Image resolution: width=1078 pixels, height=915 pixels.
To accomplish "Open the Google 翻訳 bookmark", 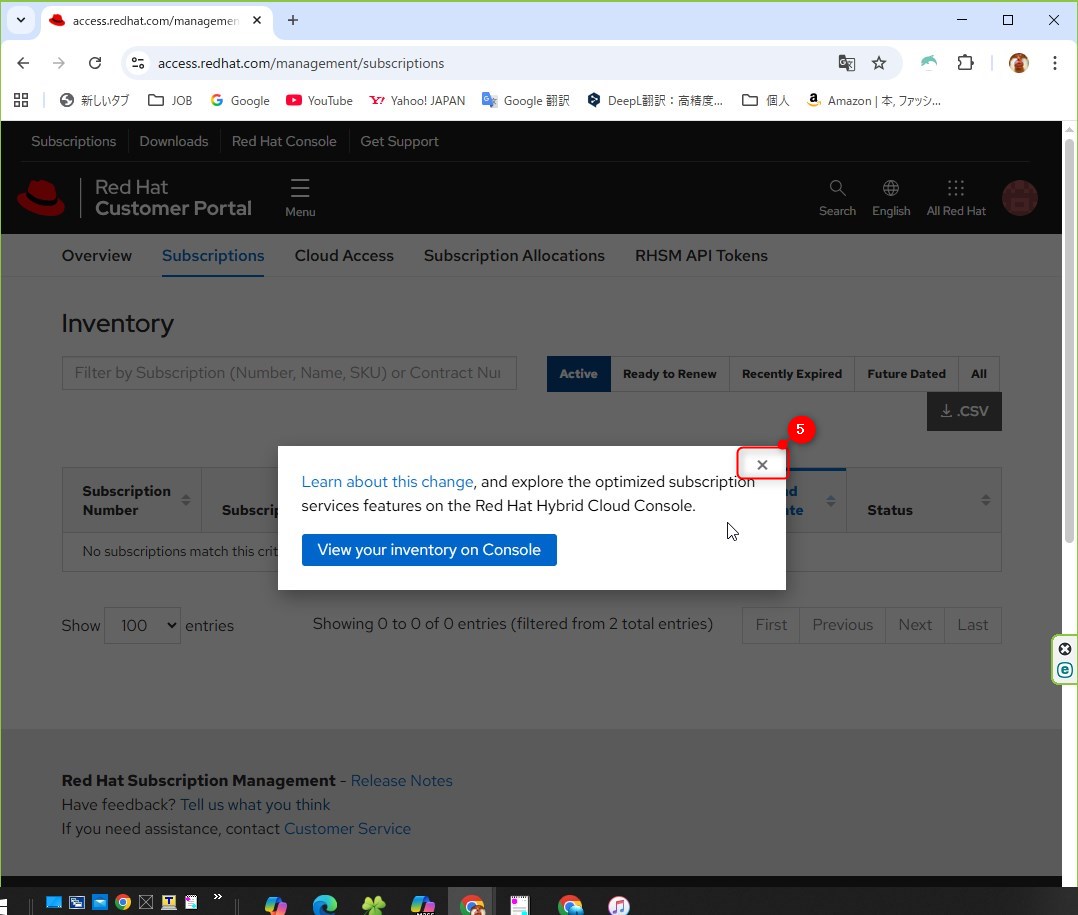I will [x=526, y=100].
